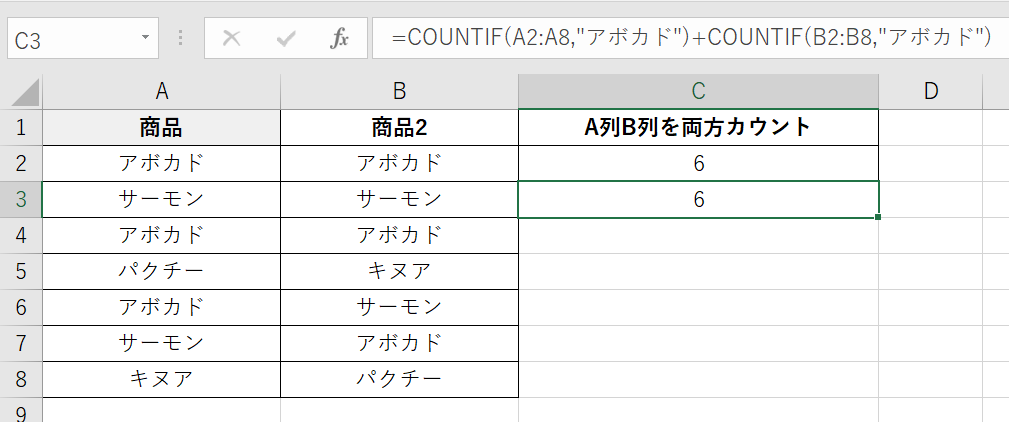The image size is (1009, 422).
Task: Open the Name Box dropdown arrow
Action: point(146,39)
